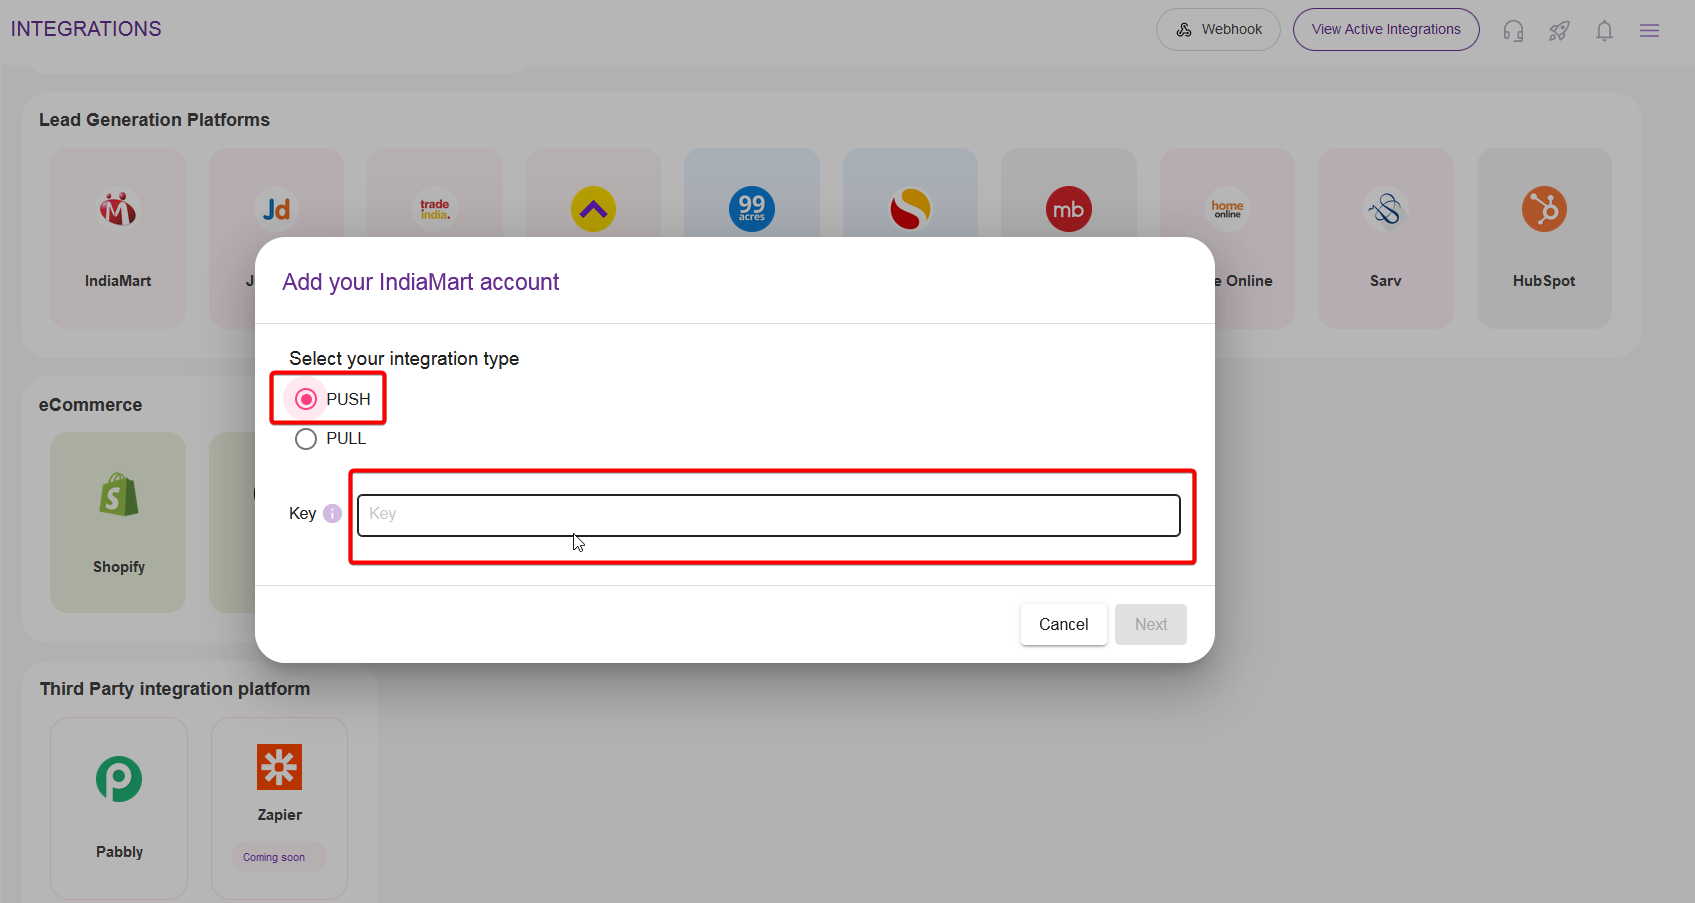Select the PUSH integration type radio
Screen dimensions: 1695x903
tap(306, 399)
